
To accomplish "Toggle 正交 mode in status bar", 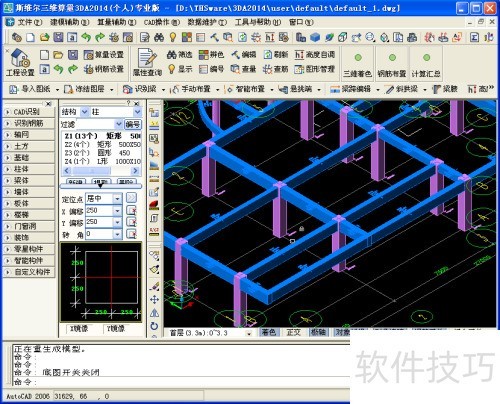I will coord(294,332).
